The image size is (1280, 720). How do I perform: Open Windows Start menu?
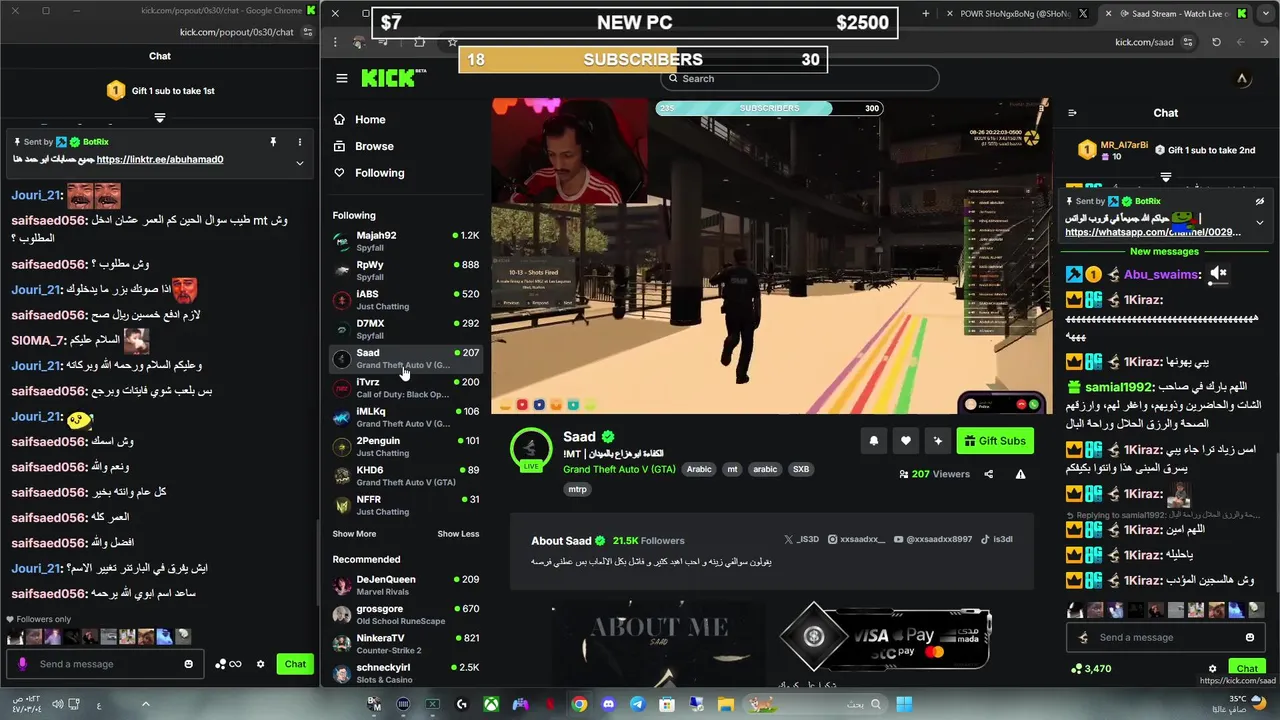click(x=903, y=704)
